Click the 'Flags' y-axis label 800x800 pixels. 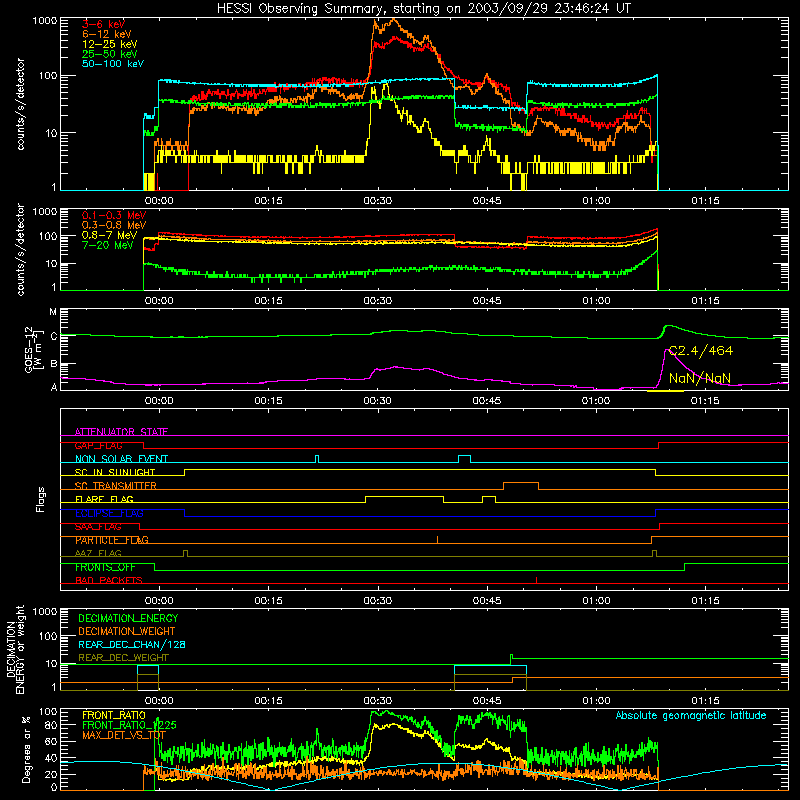40,499
